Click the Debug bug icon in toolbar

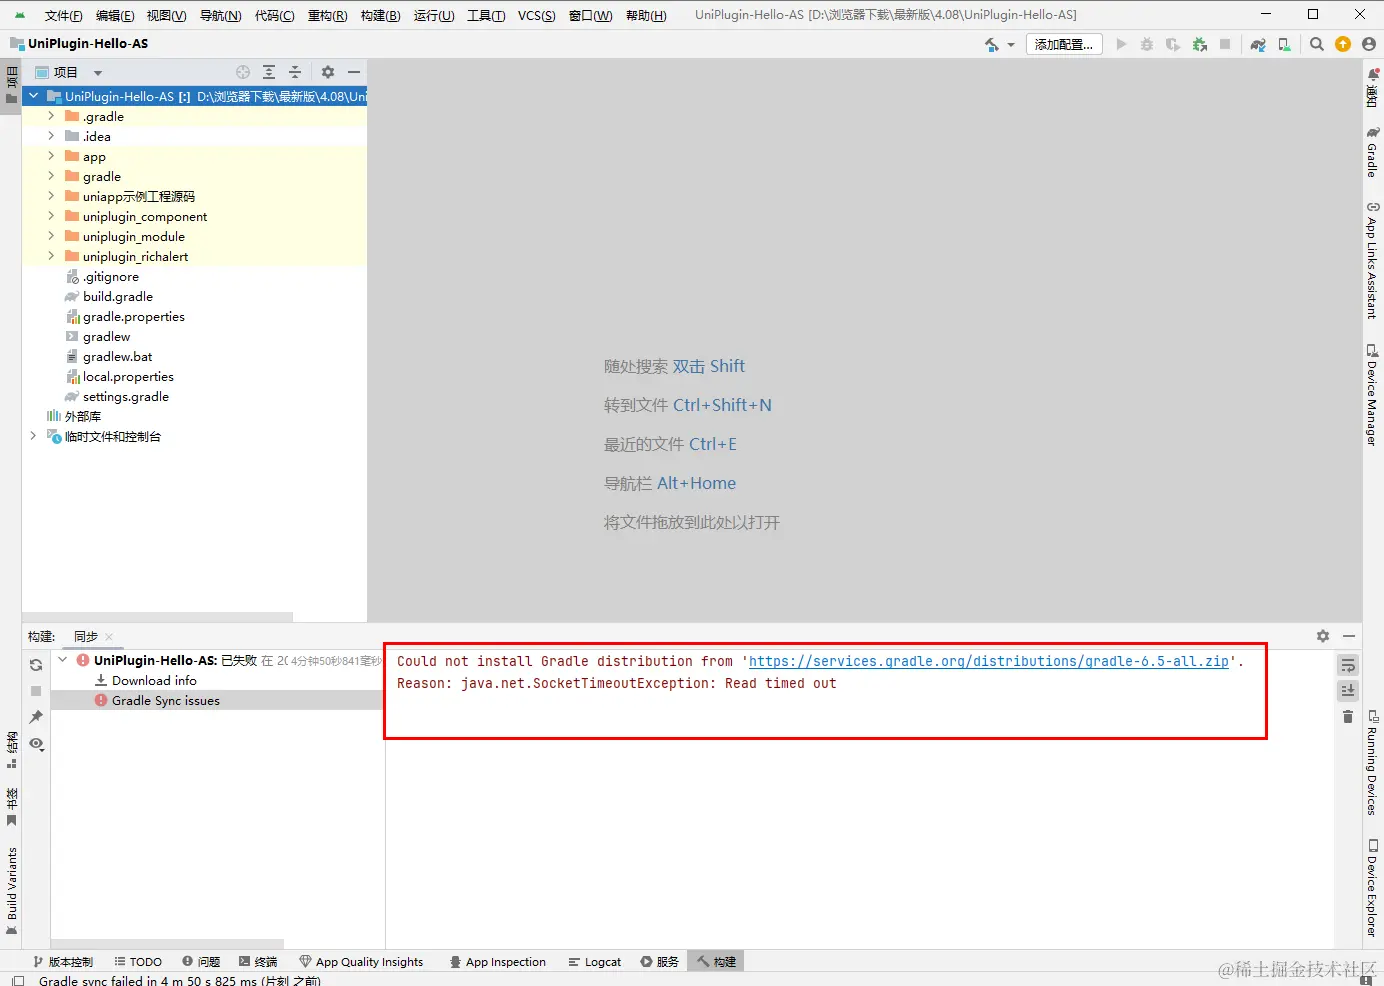click(1147, 44)
